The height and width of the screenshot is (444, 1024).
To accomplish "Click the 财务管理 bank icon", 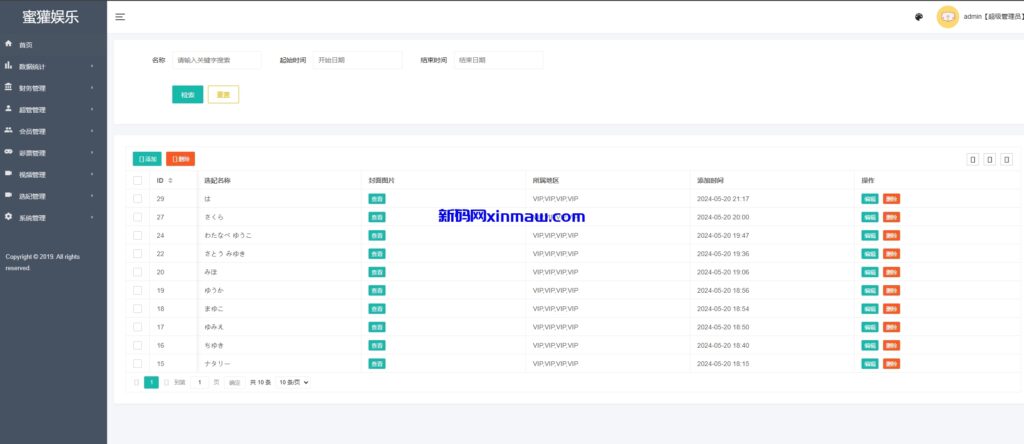I will coord(9,88).
